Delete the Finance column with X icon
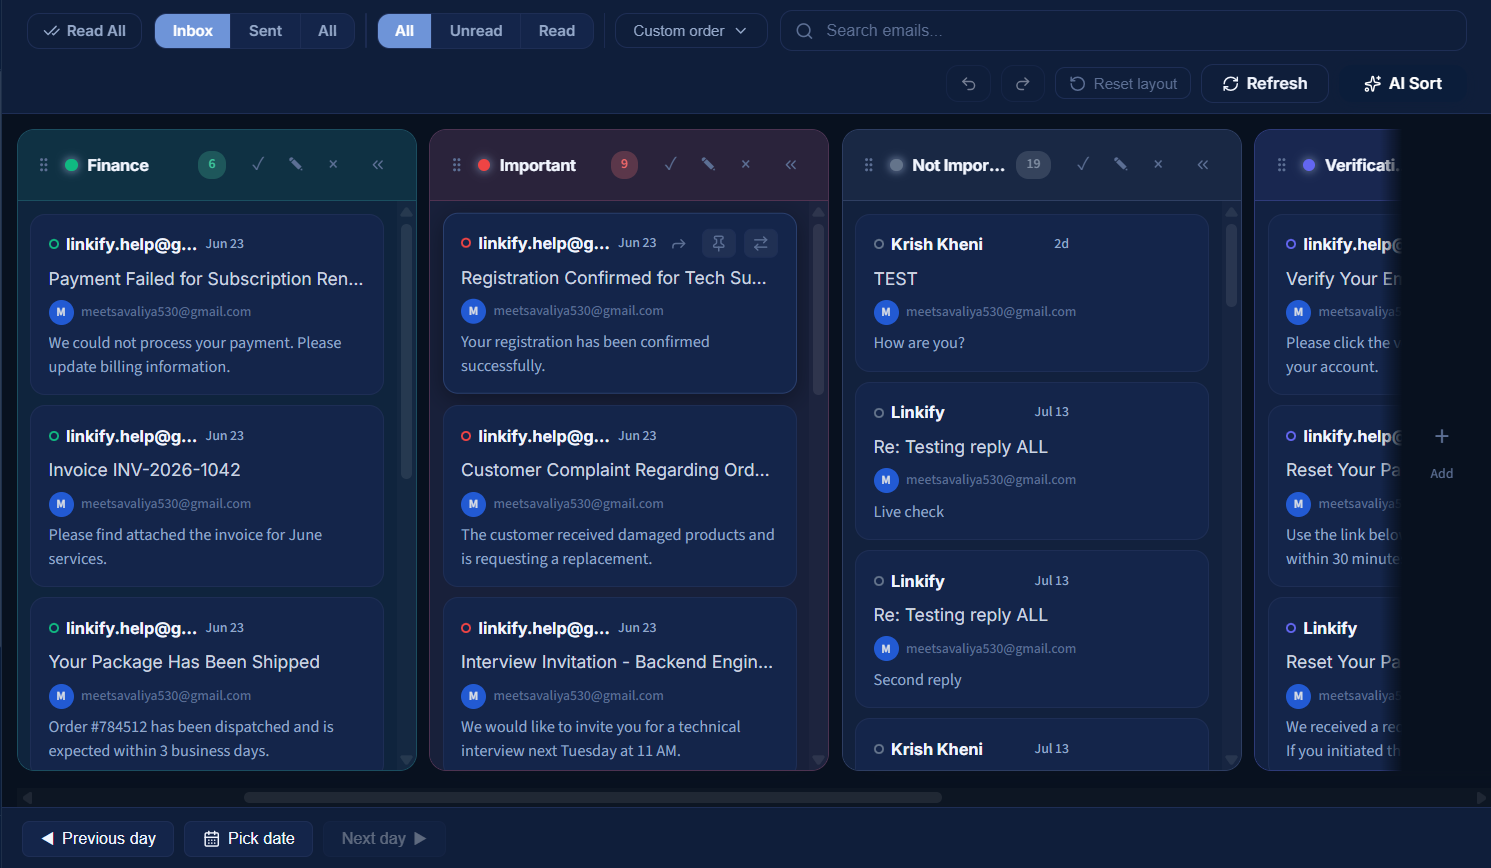This screenshot has width=1491, height=868. click(x=333, y=164)
